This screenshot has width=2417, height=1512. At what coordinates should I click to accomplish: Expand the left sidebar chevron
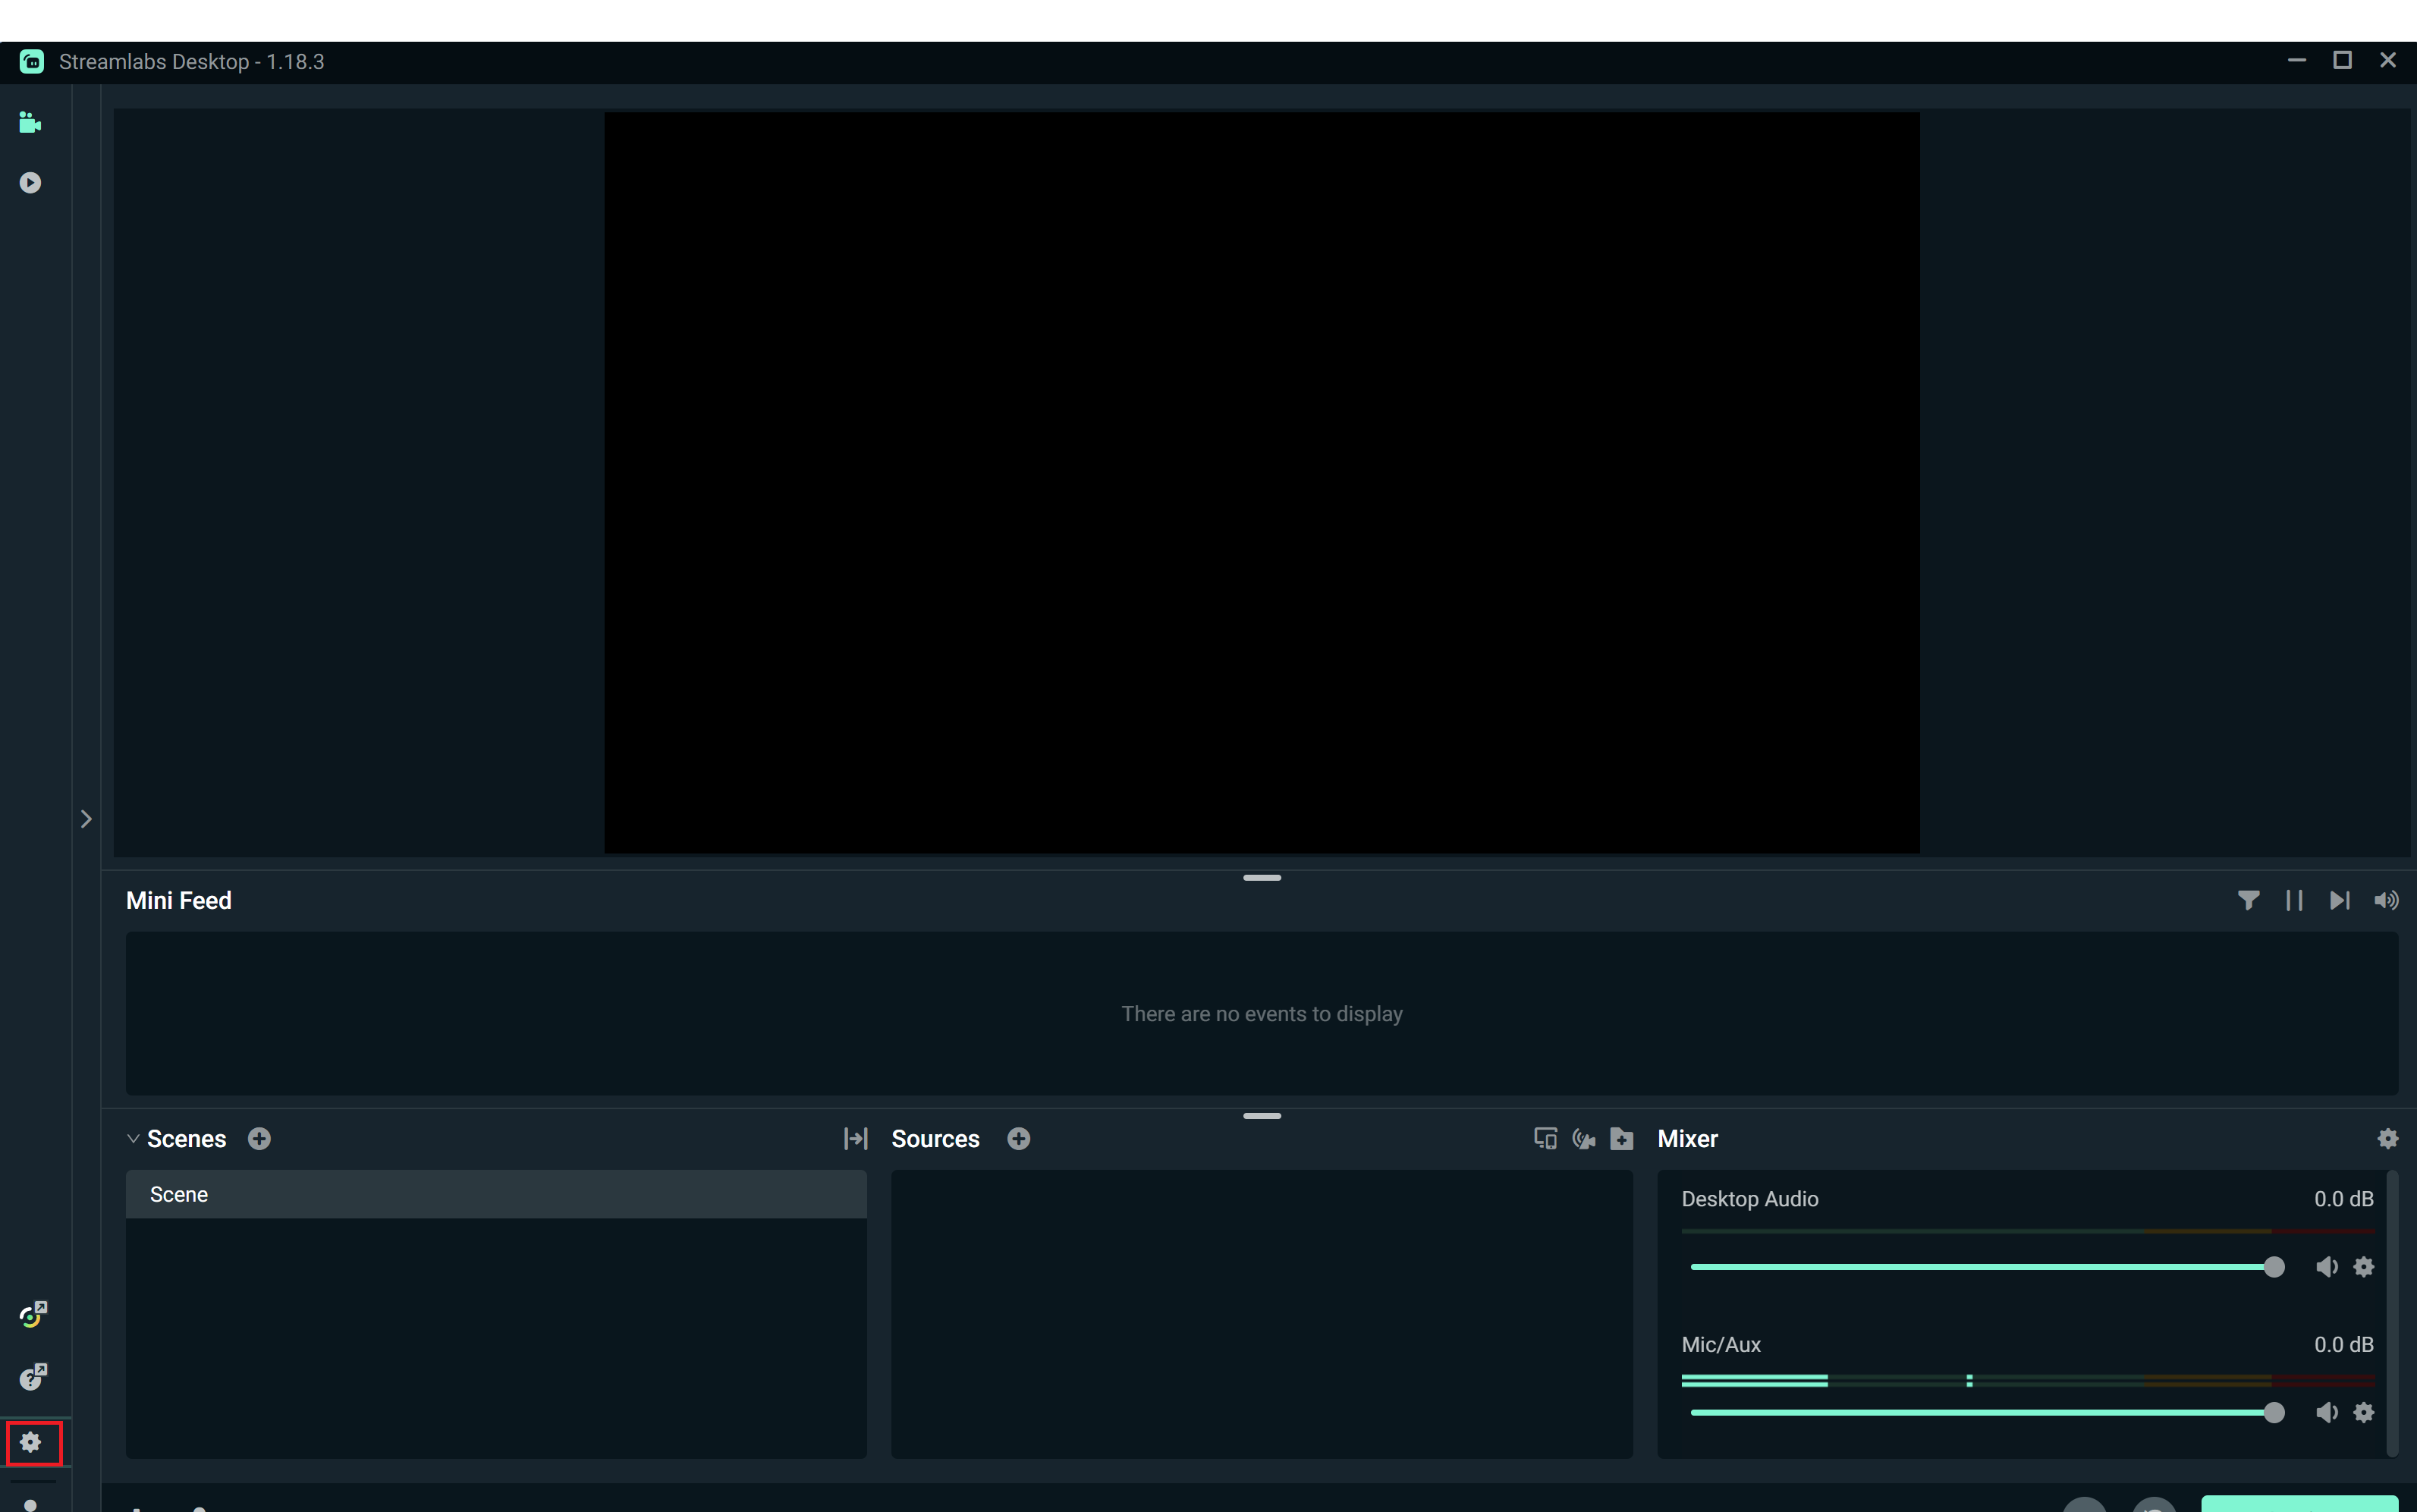pyautogui.click(x=86, y=819)
